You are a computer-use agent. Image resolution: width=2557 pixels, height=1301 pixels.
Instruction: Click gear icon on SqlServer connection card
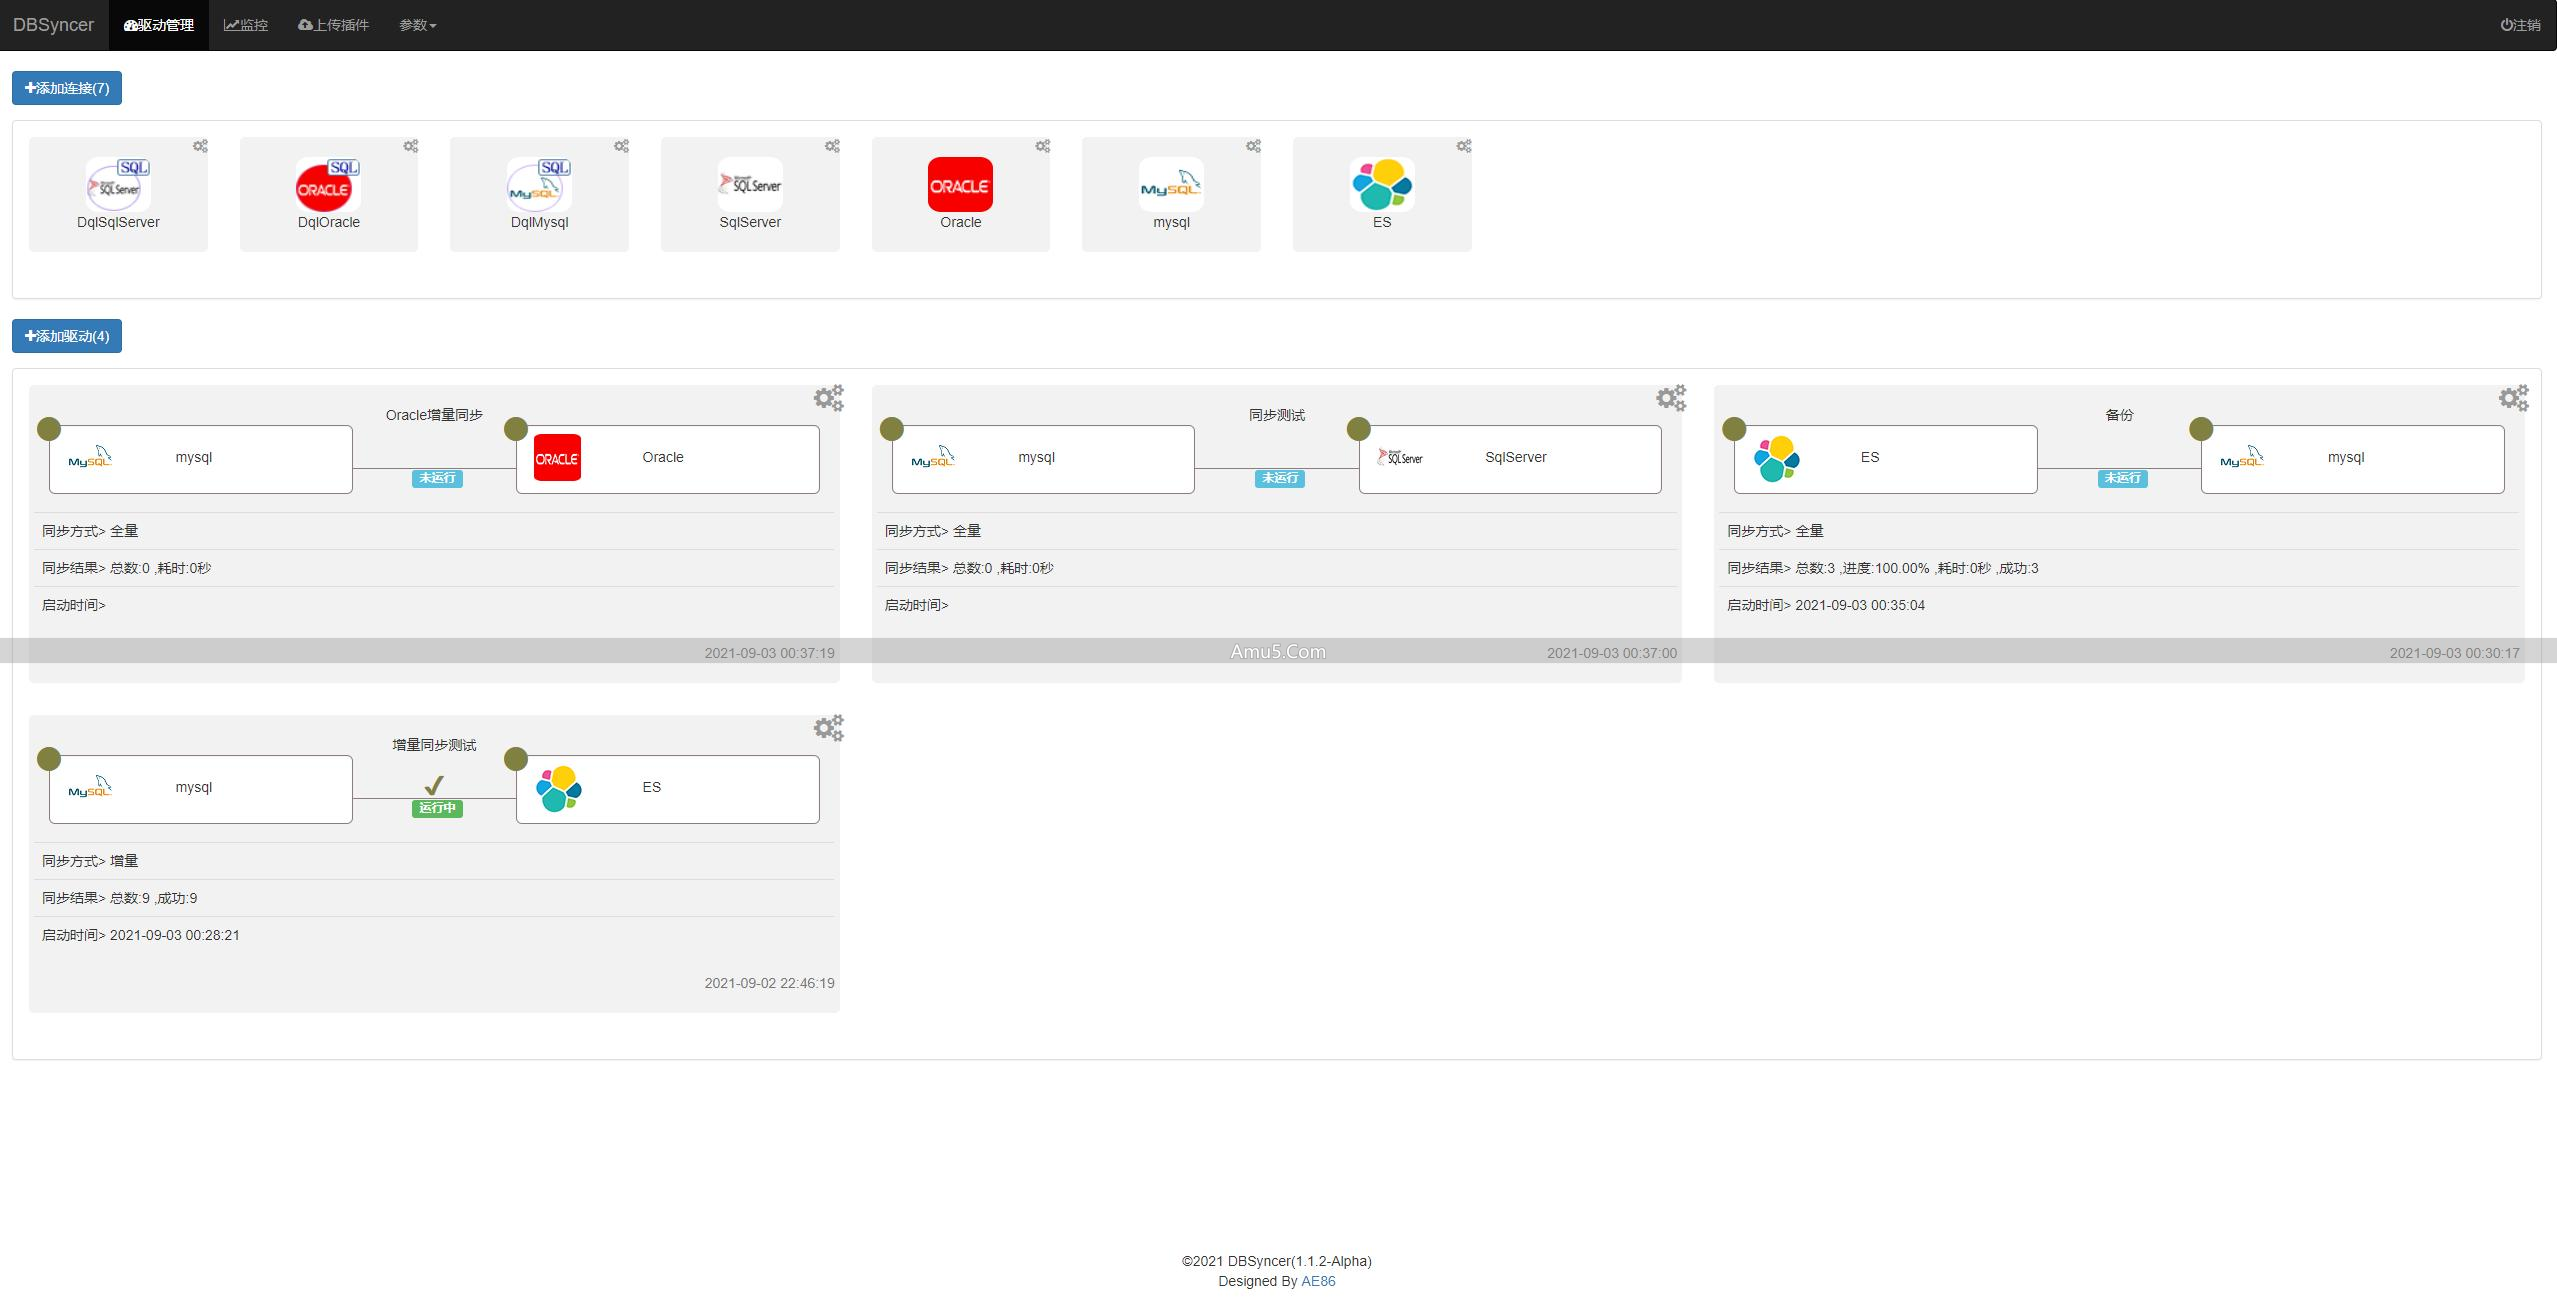pos(832,146)
